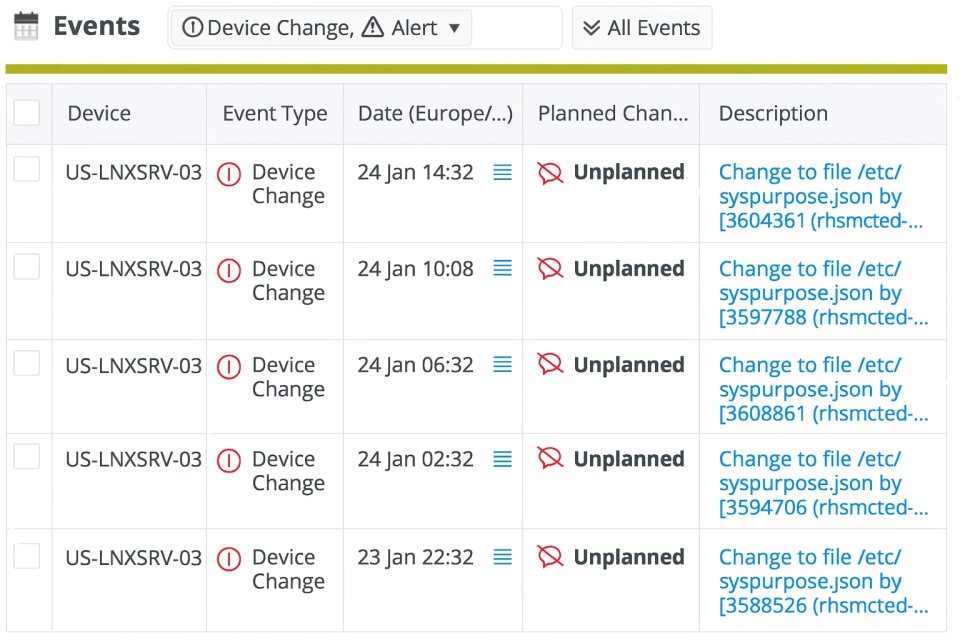Screen dimensions: 960x640
Task: Click the Planned Chan... column header
Action: [x=613, y=113]
